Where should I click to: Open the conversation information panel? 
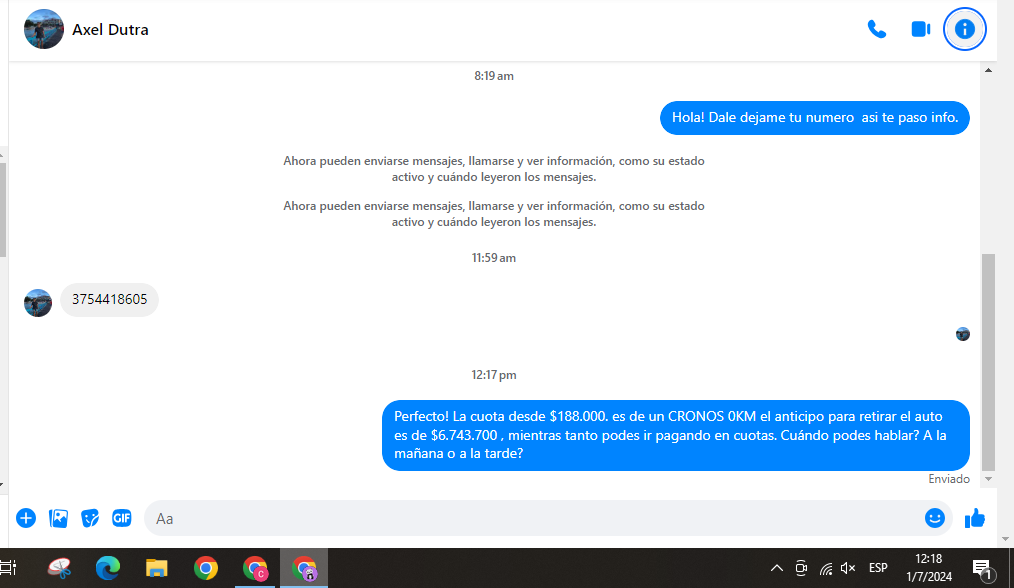(x=964, y=29)
